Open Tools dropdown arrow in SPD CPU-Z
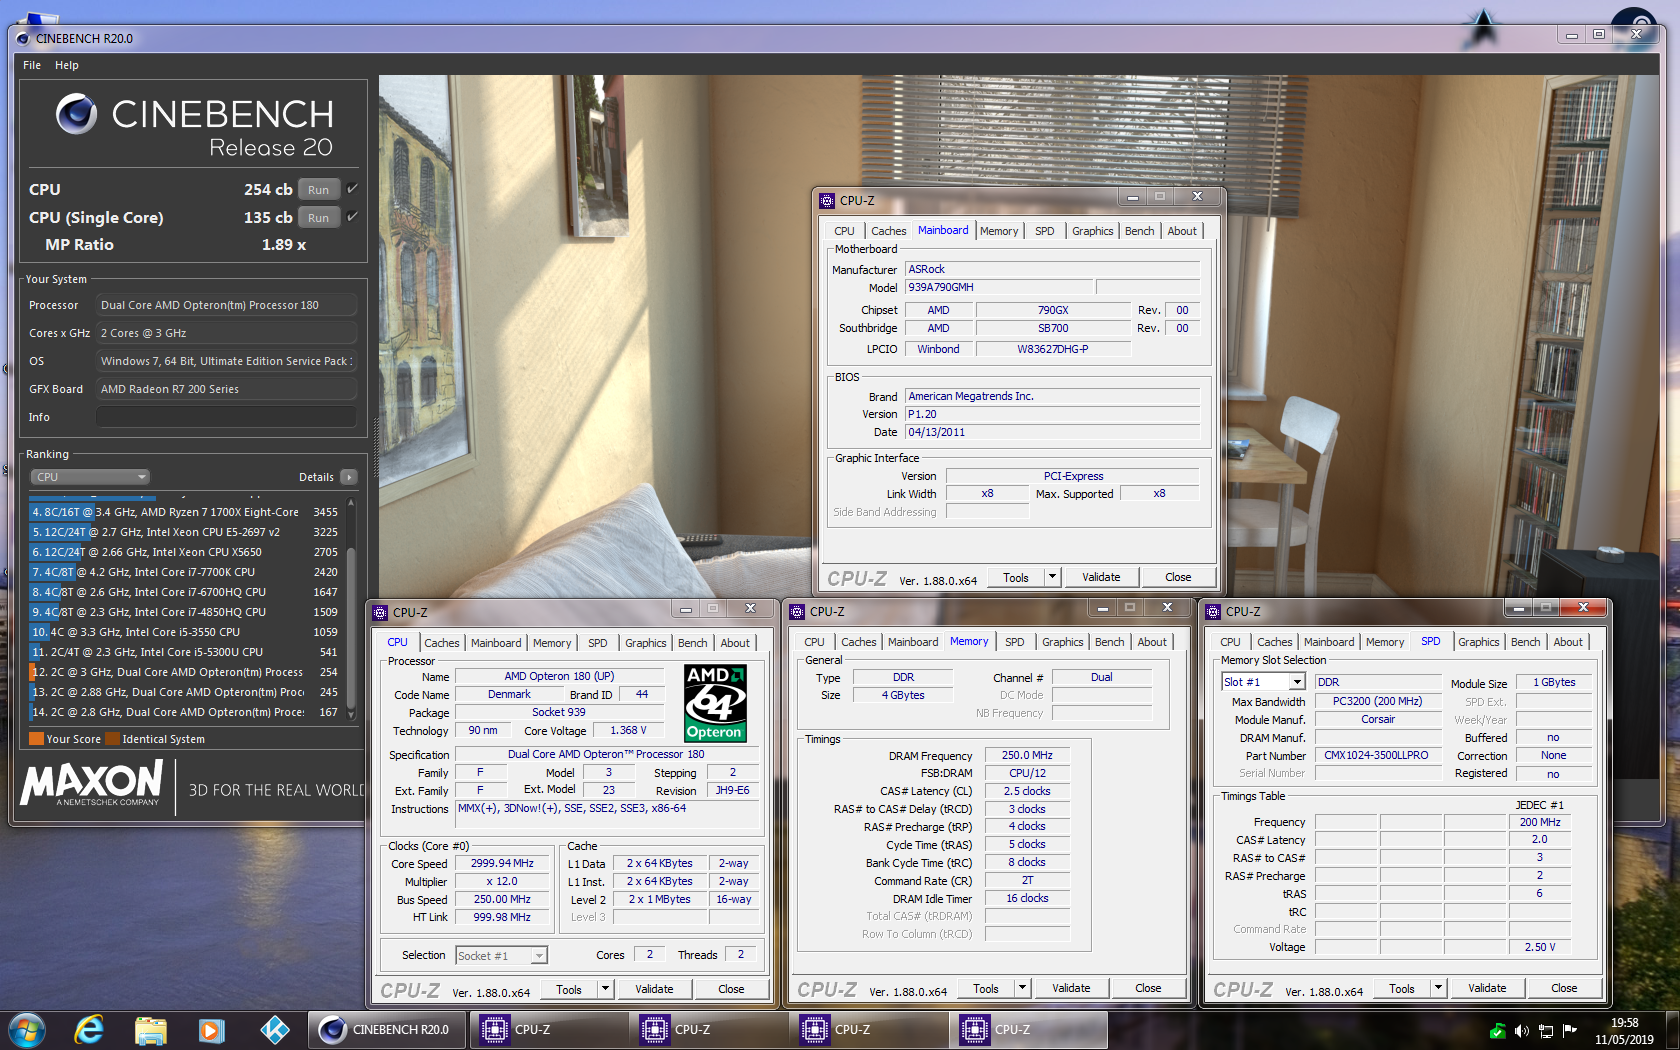Image resolution: width=1680 pixels, height=1050 pixels. (1438, 988)
